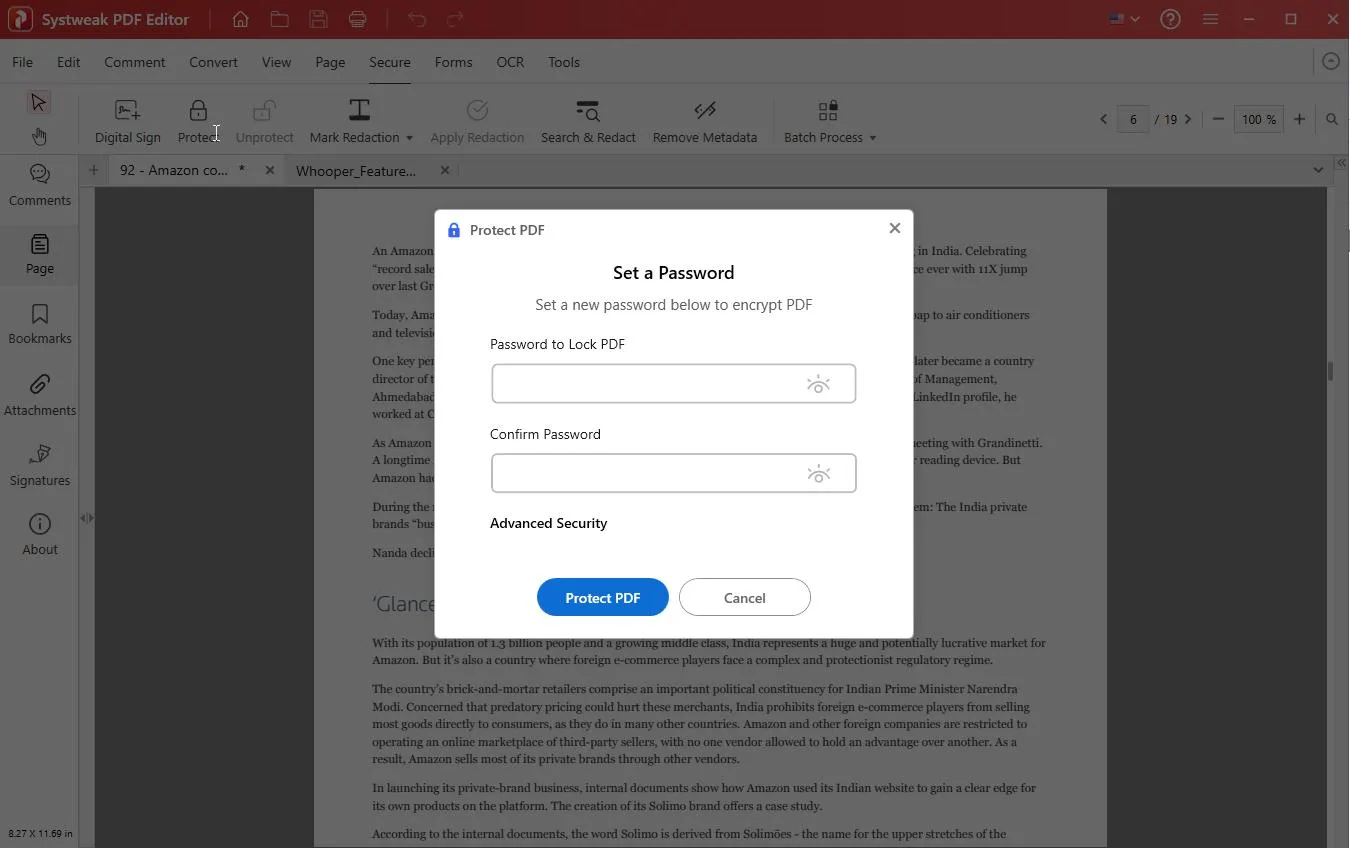1350x848 pixels.
Task: Switch to the Whooper_Feature document tab
Action: [356, 171]
